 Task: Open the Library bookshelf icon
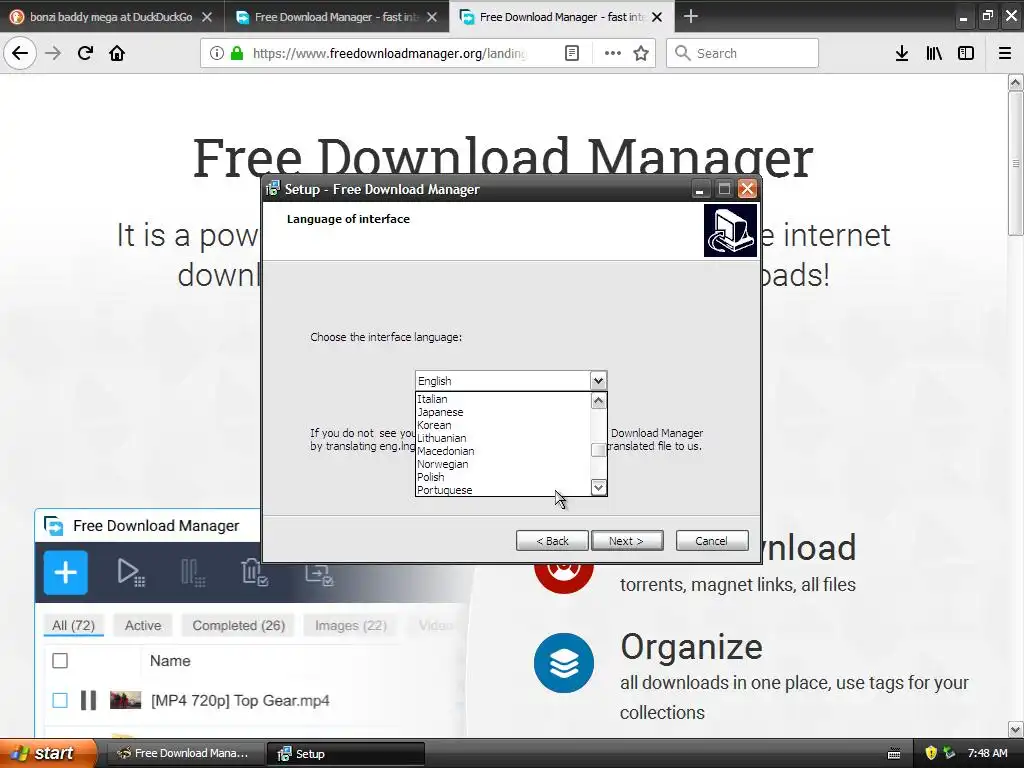[x=934, y=53]
